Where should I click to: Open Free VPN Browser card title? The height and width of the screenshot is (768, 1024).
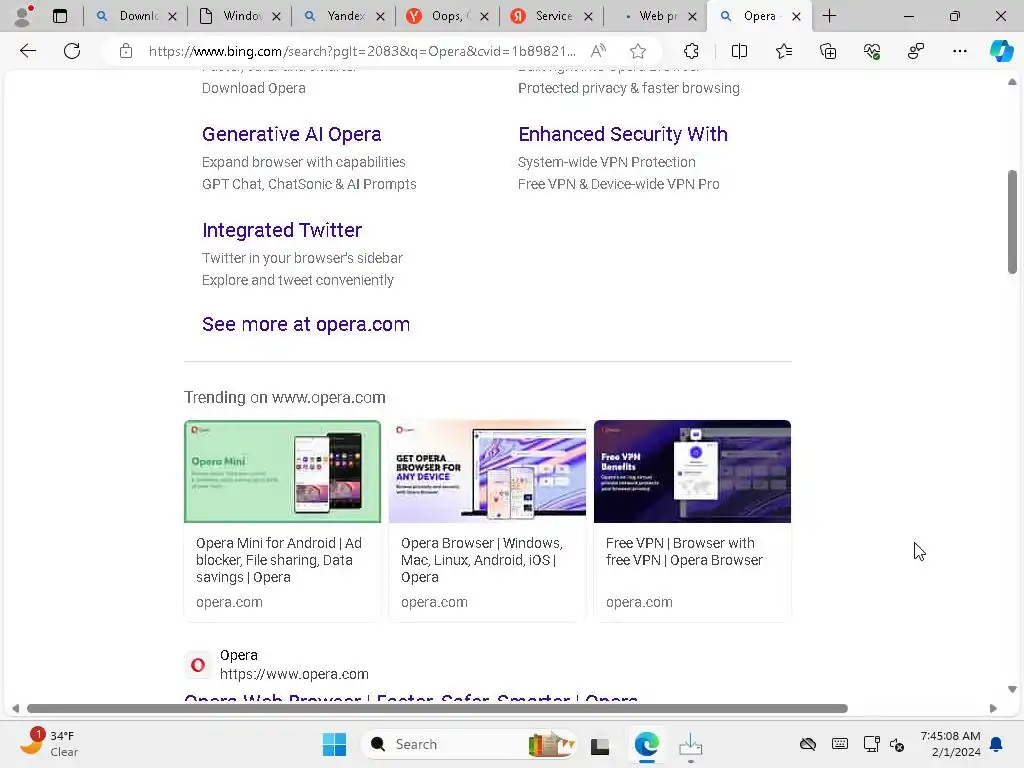click(x=684, y=551)
